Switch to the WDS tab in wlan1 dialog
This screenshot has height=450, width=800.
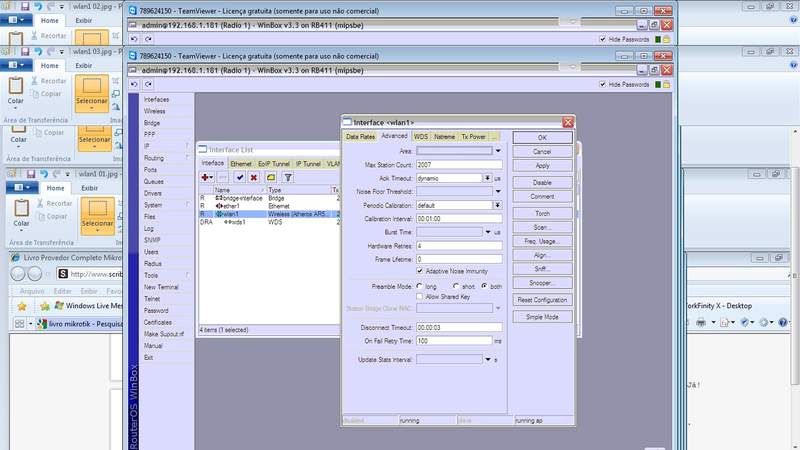point(421,137)
